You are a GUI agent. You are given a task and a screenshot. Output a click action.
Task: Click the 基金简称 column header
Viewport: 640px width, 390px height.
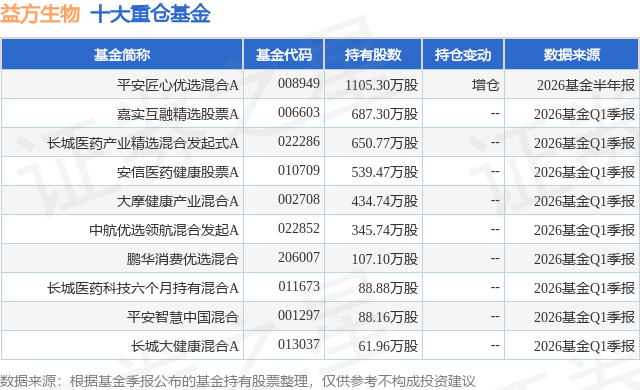click(x=122, y=55)
